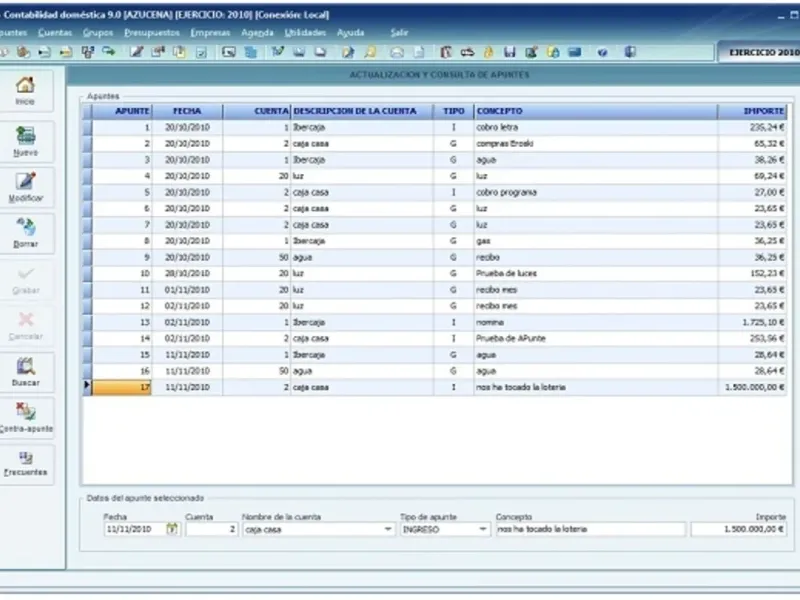Image resolution: width=800 pixels, height=600 pixels.
Task: Open the Buscar search tool
Action: point(26,372)
